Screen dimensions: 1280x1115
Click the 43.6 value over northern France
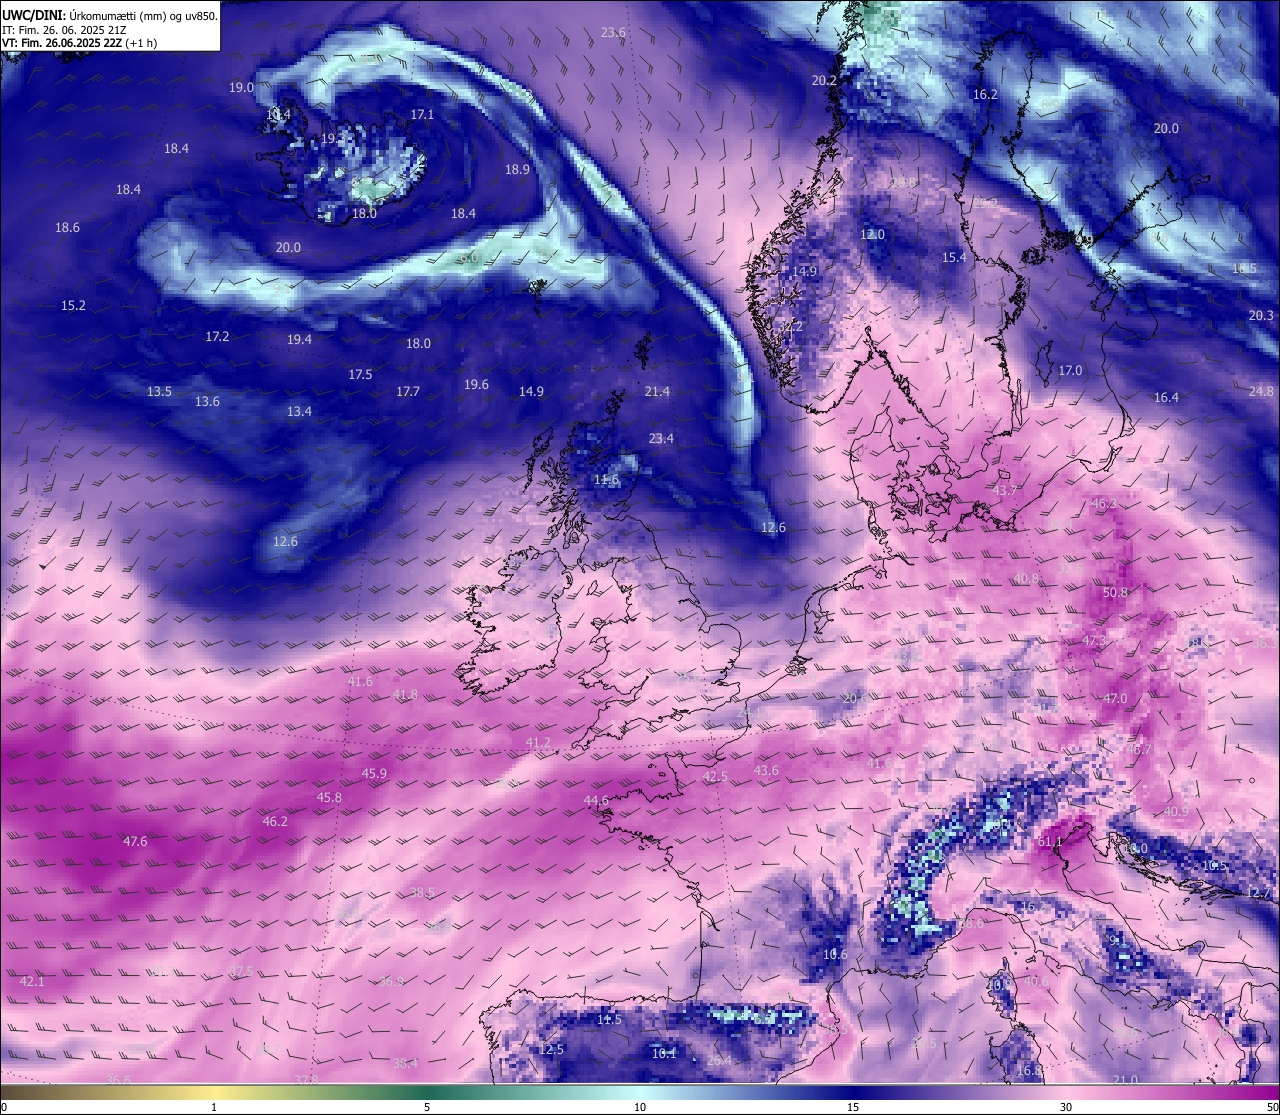[766, 771]
